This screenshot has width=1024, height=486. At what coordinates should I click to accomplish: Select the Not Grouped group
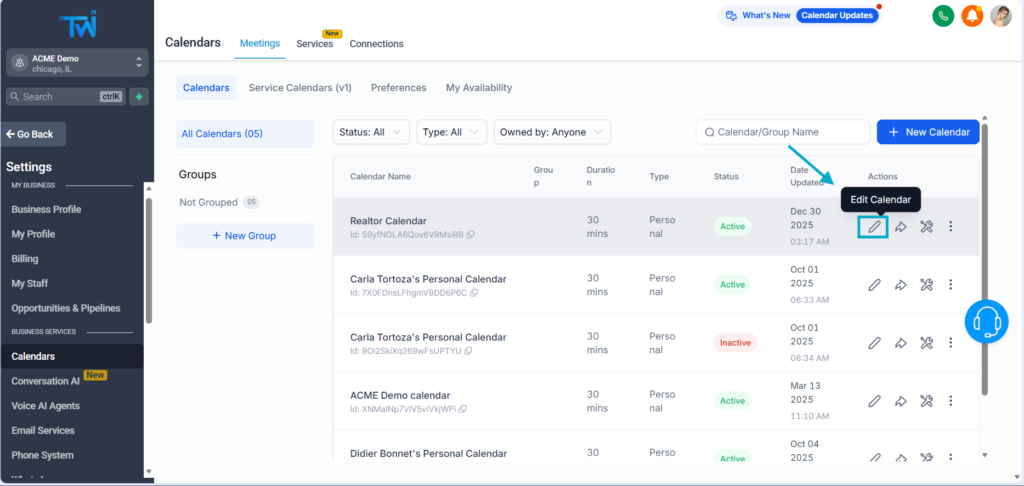(219, 202)
